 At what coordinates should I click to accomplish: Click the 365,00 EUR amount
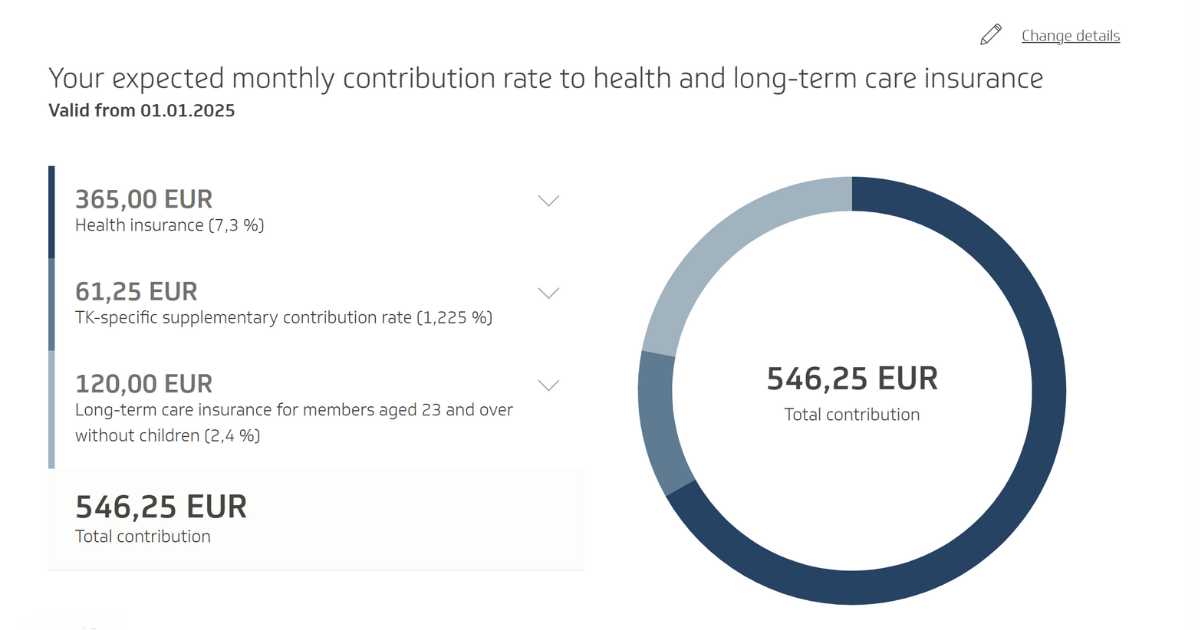144,199
